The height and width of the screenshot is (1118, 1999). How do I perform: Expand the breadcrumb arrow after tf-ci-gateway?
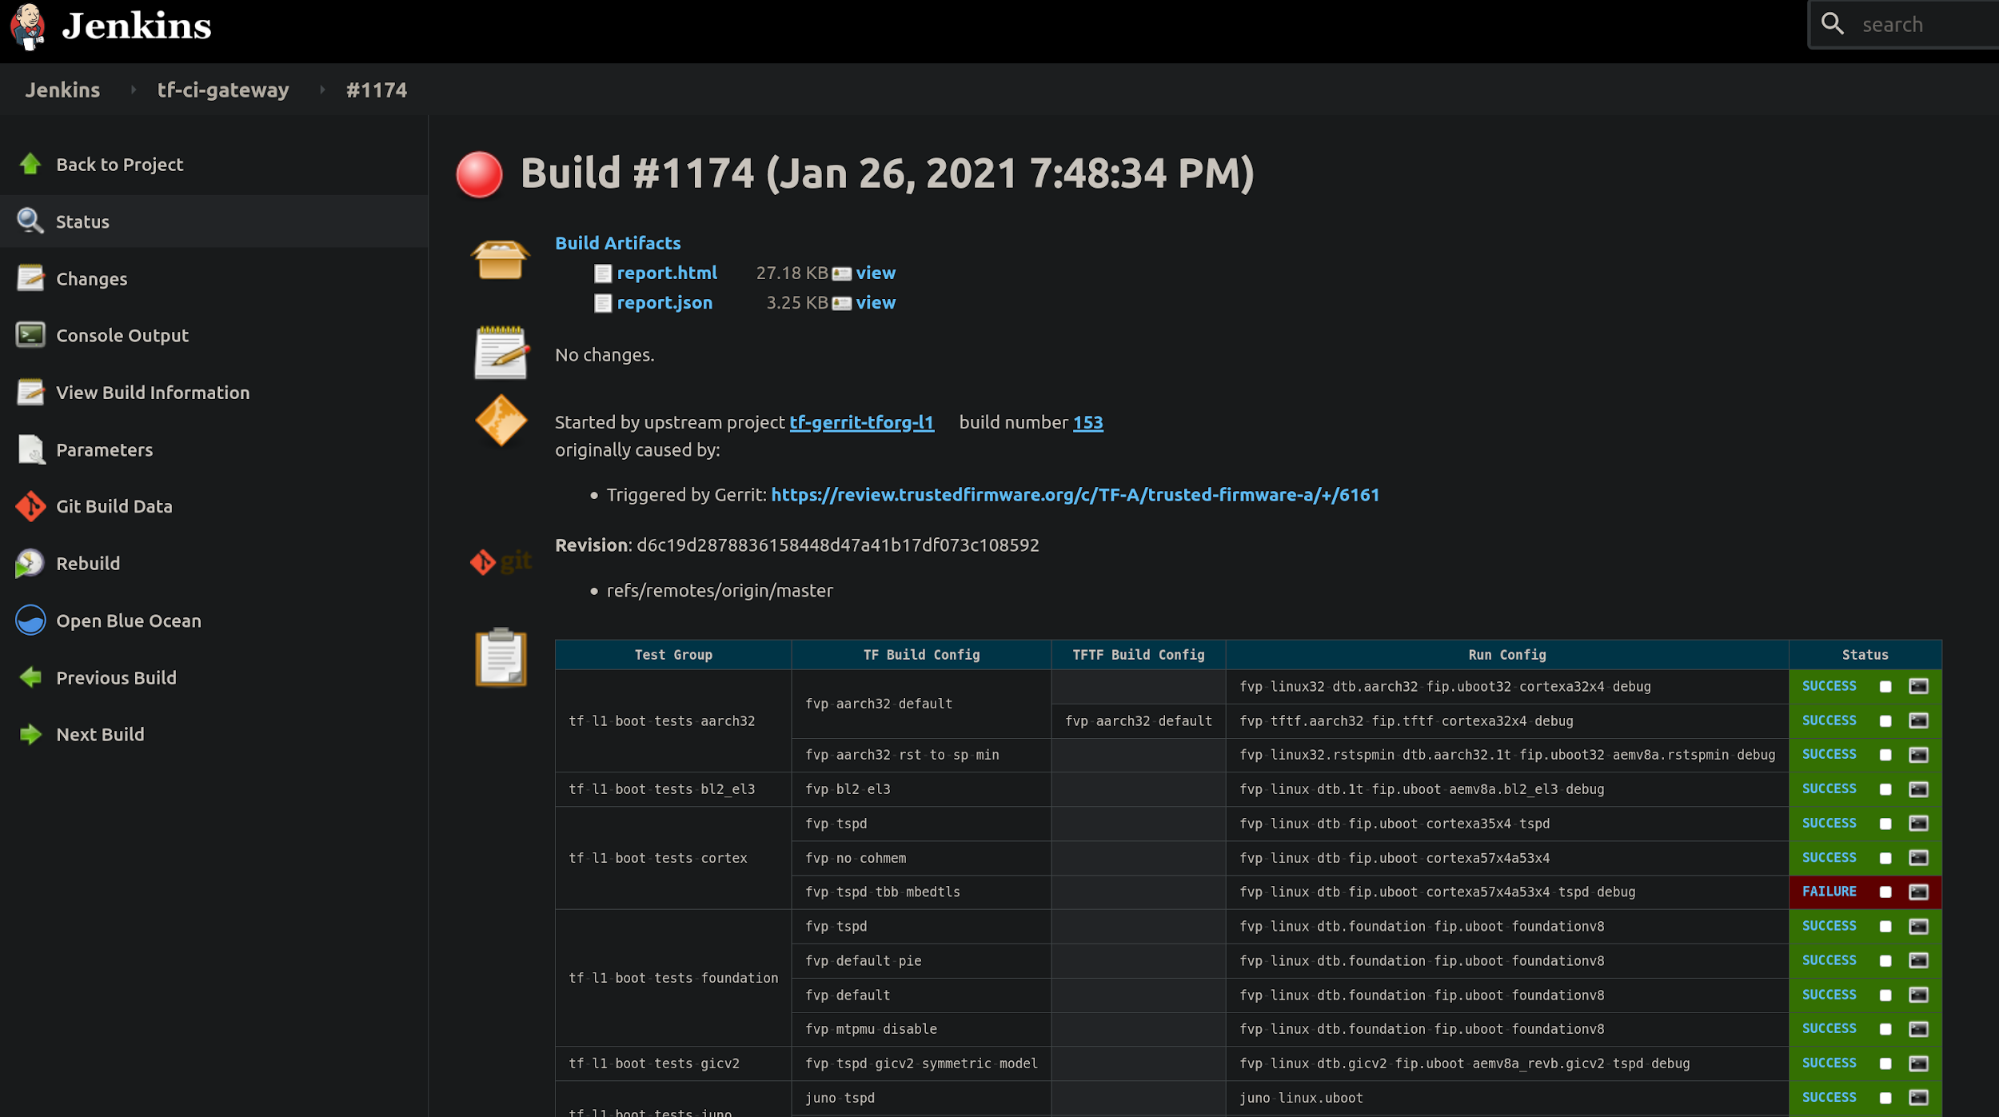click(322, 90)
